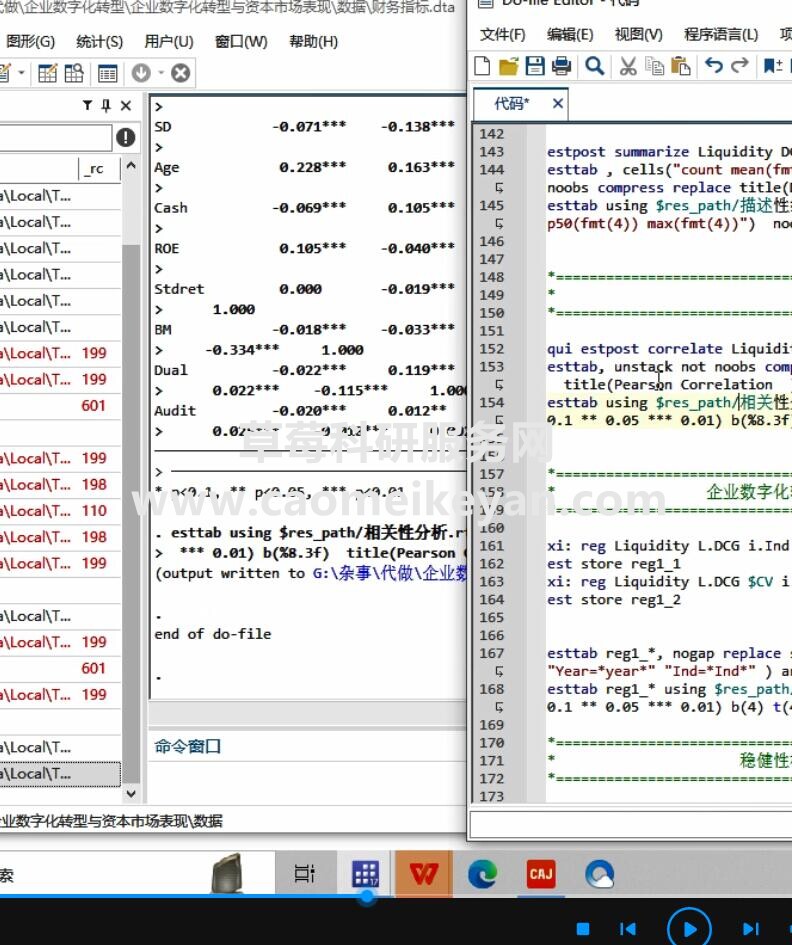The width and height of the screenshot is (792, 945).
Task: Open the 帮助(H) menu
Action: coord(313,42)
